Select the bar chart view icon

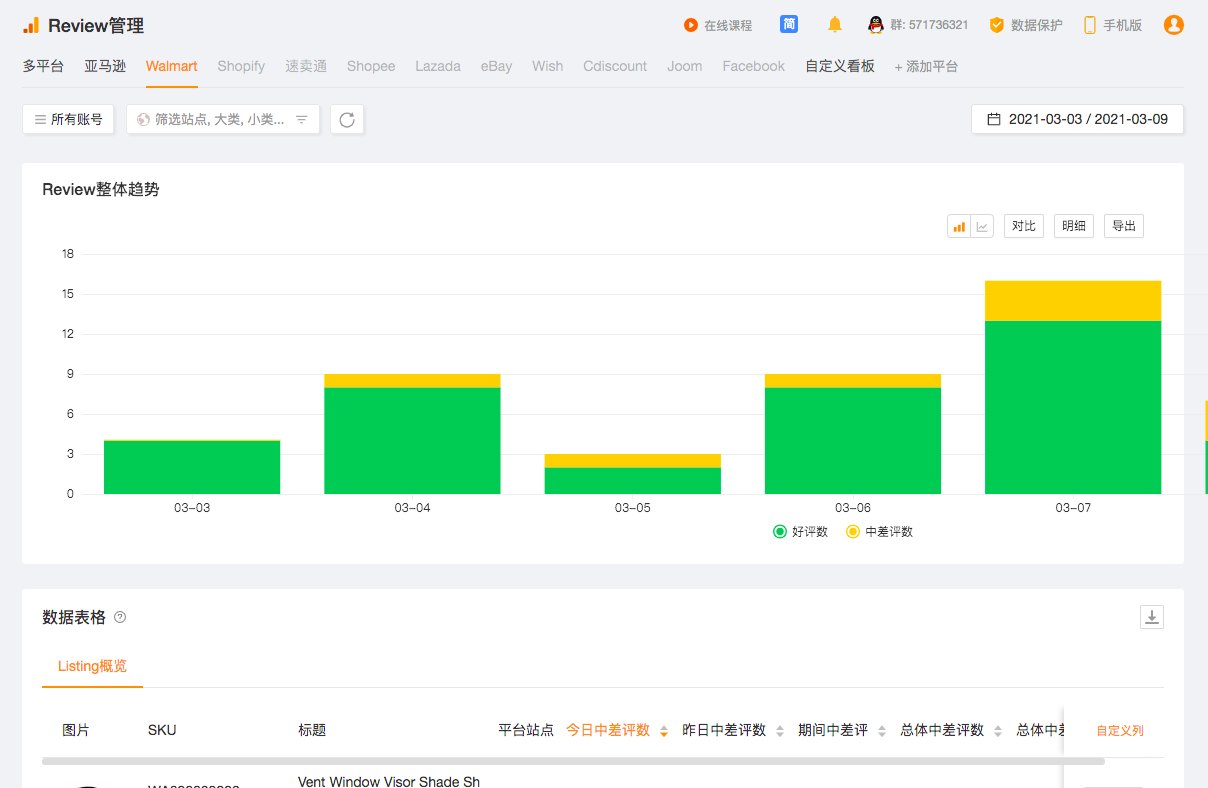[960, 226]
